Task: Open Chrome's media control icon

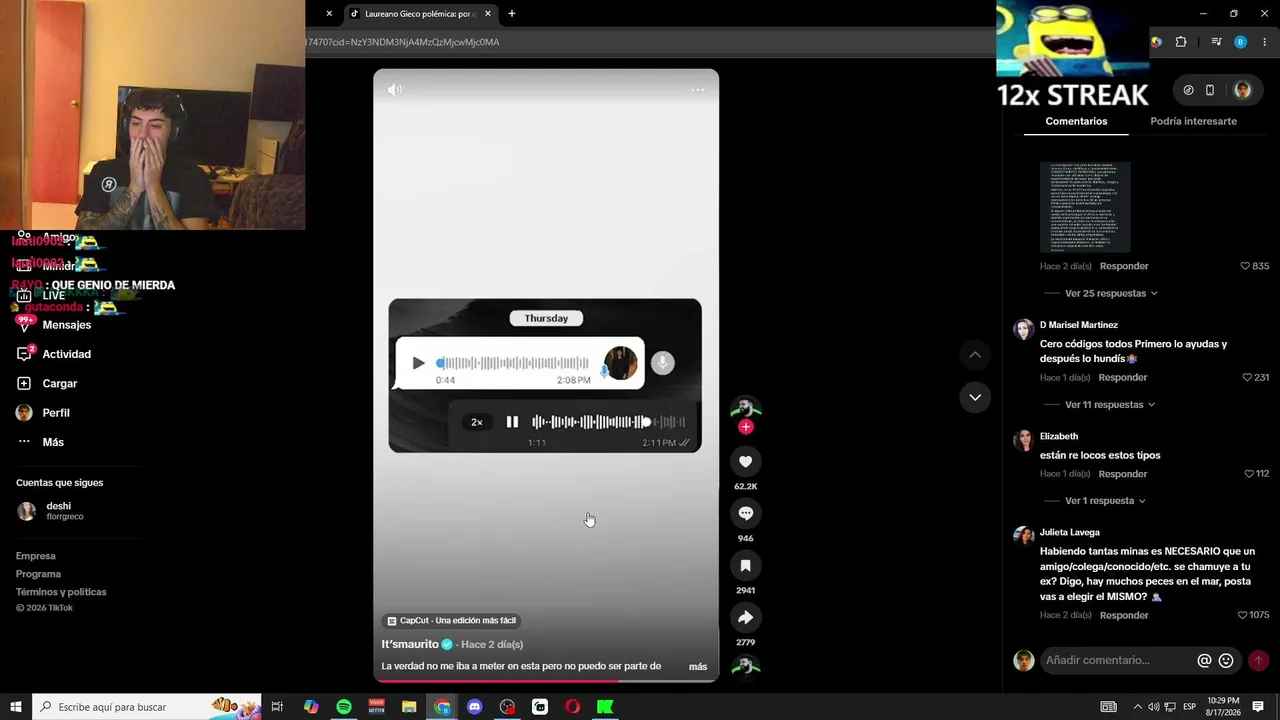Action: (x=1216, y=42)
